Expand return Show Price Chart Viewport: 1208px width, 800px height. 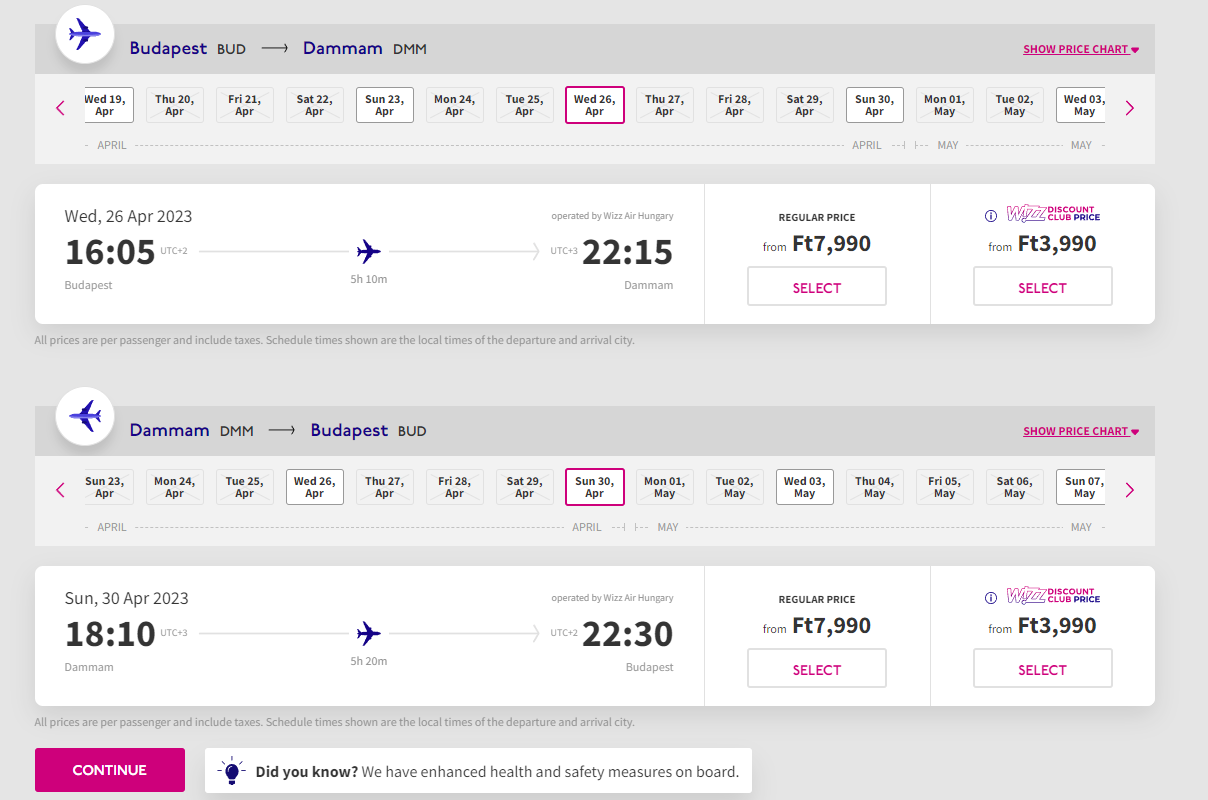[1081, 431]
